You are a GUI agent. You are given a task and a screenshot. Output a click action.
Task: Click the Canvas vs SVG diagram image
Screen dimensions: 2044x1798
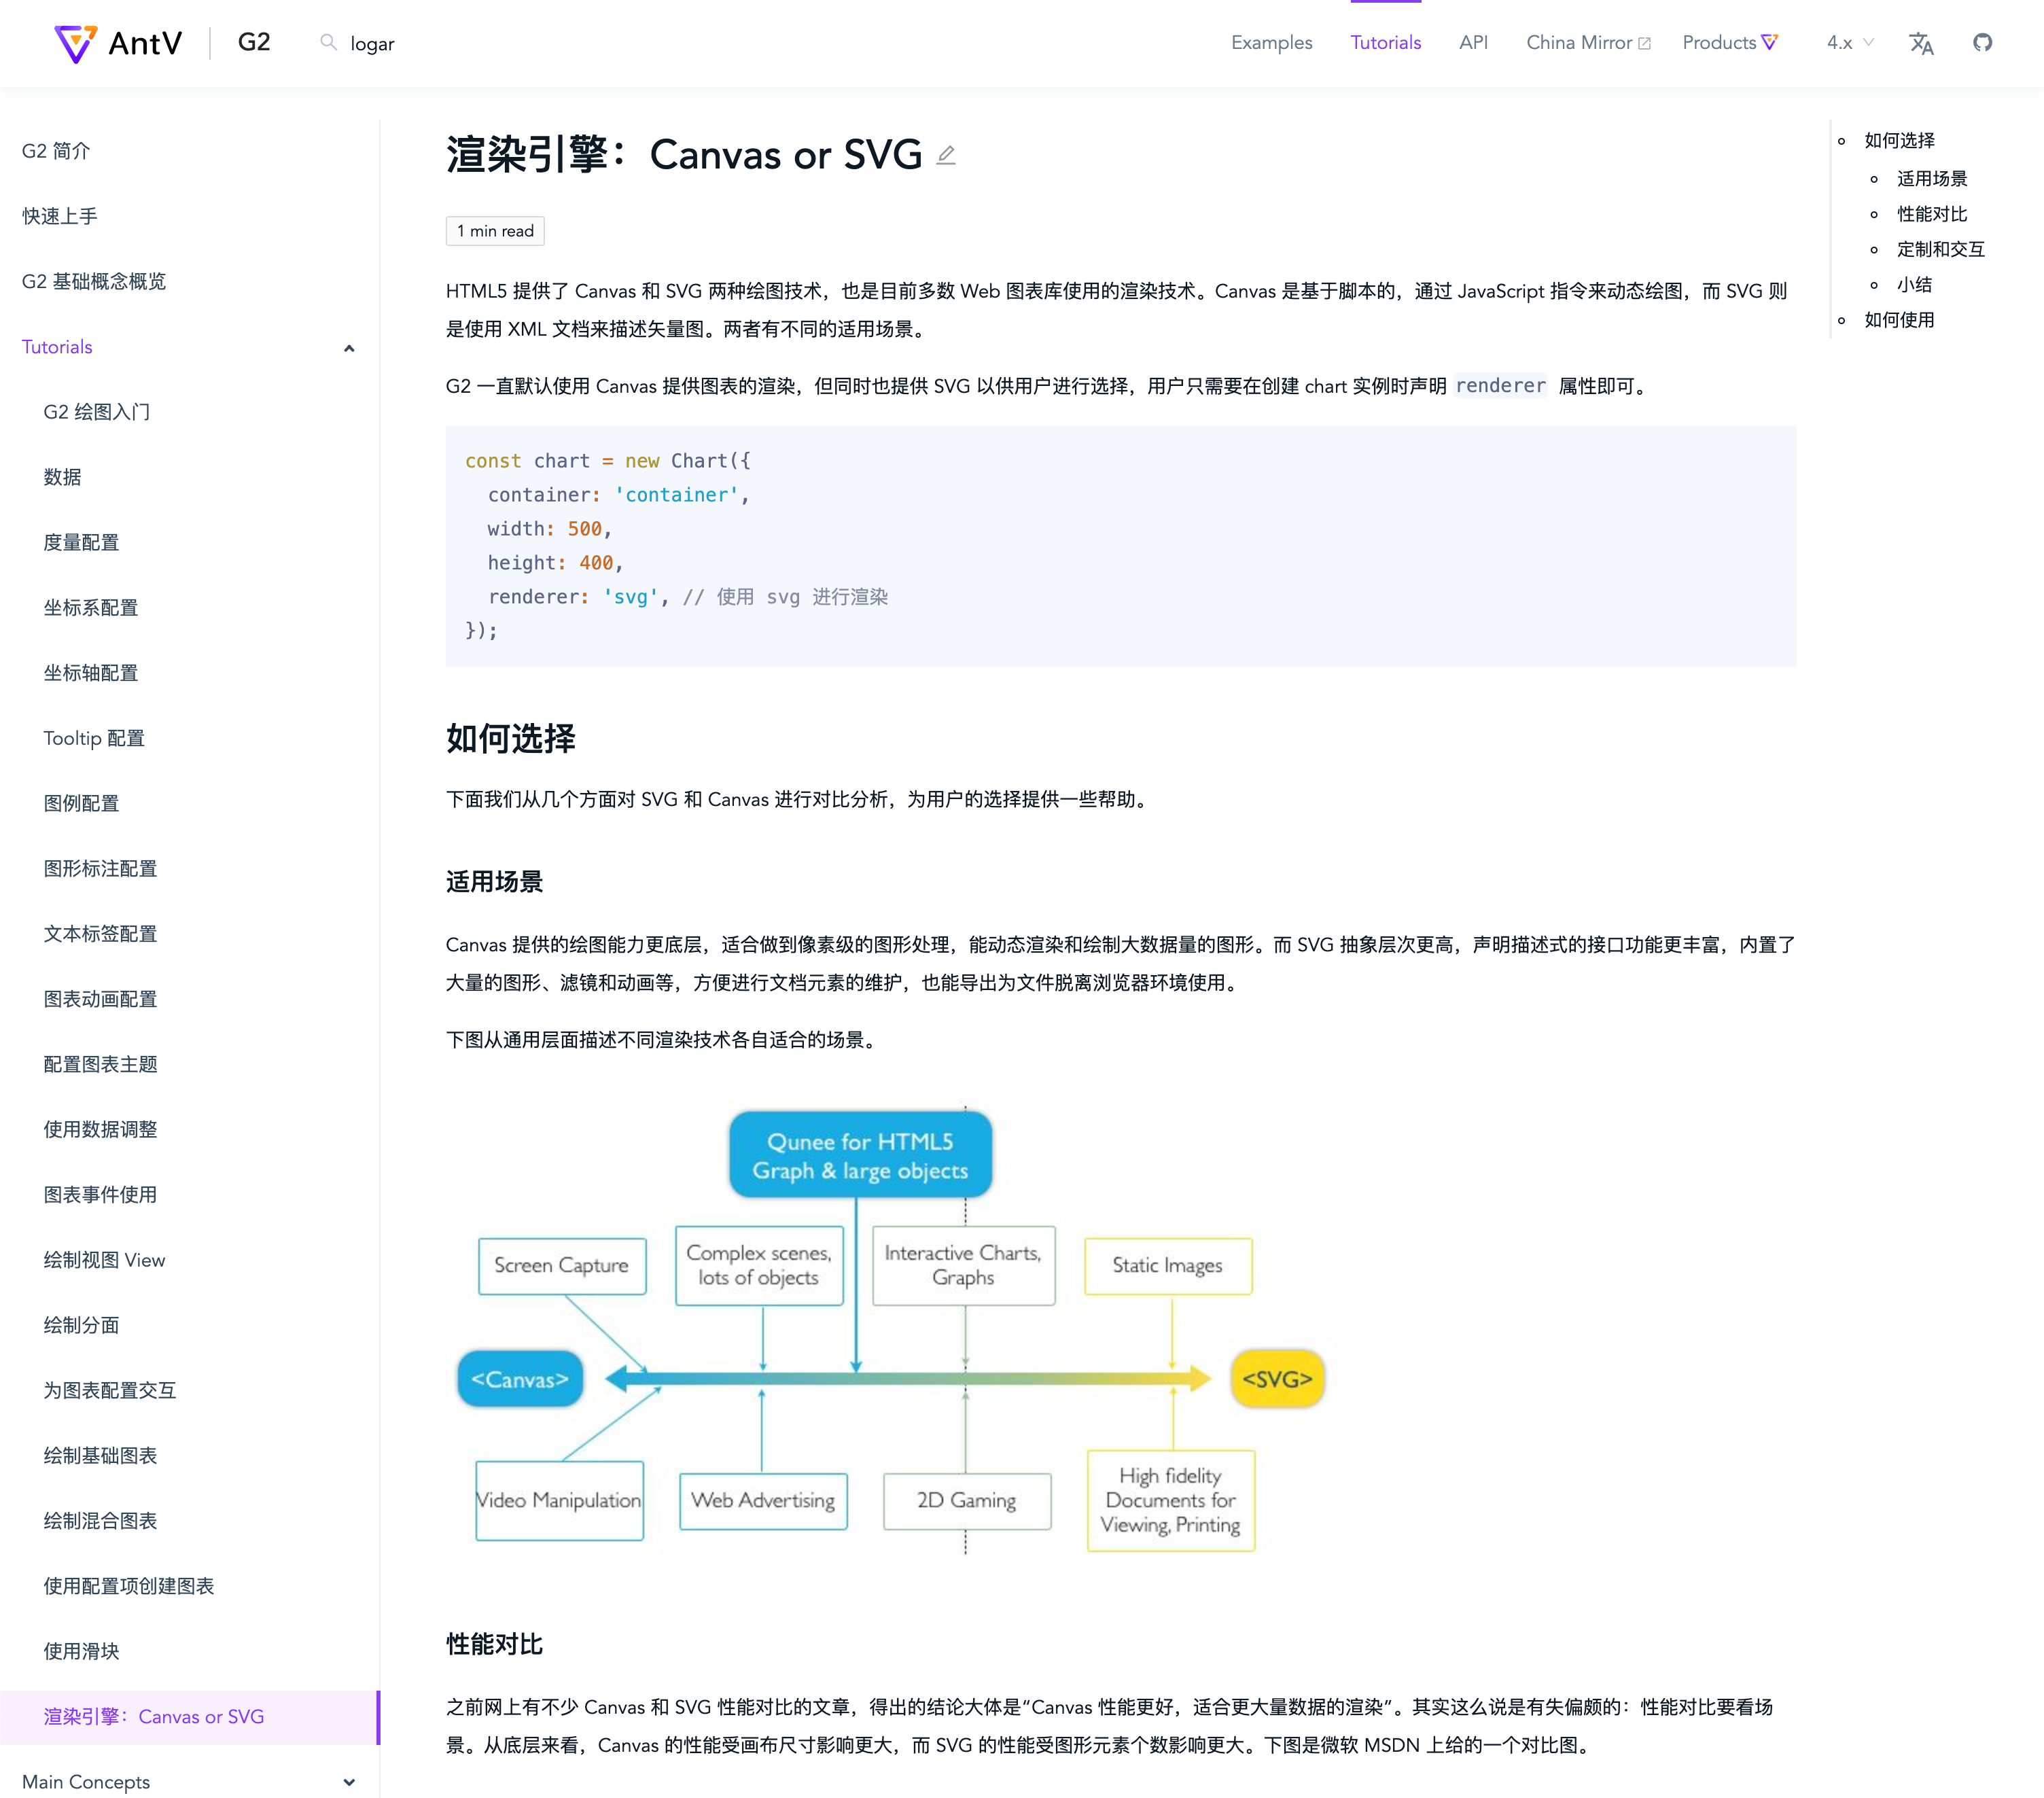(890, 1330)
